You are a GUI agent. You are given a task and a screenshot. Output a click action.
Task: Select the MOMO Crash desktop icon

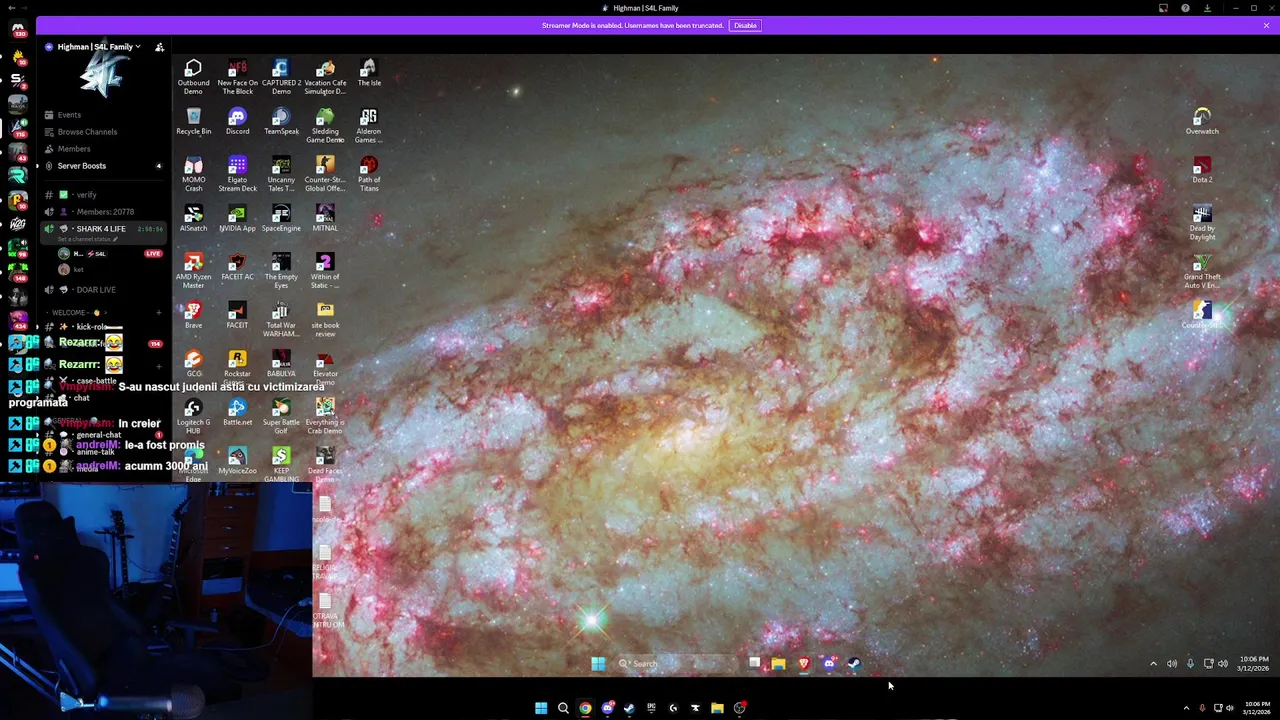pos(193,174)
